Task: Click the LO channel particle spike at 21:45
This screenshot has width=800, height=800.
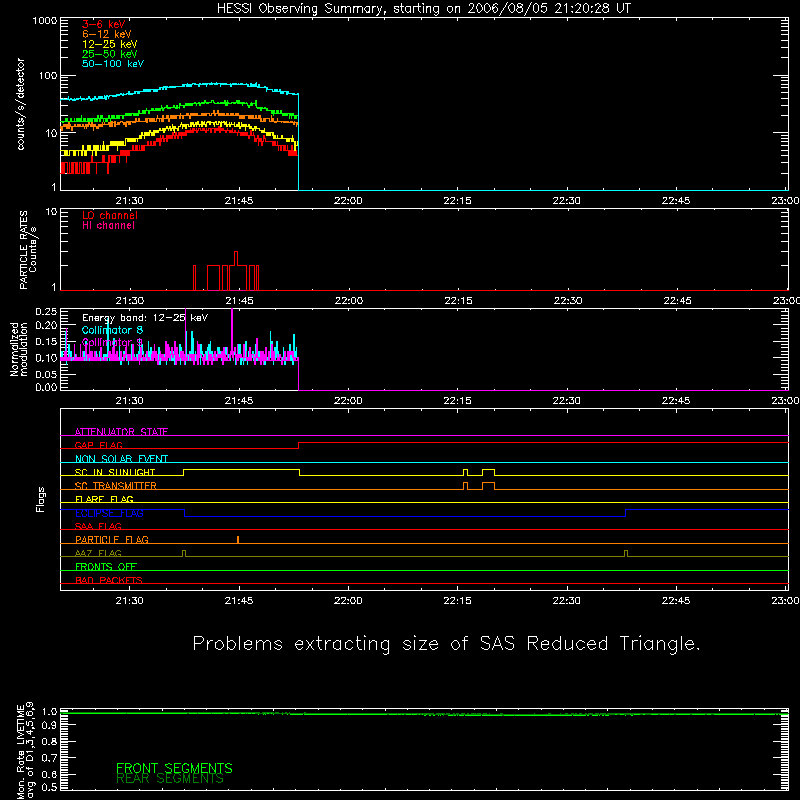Action: [x=236, y=258]
